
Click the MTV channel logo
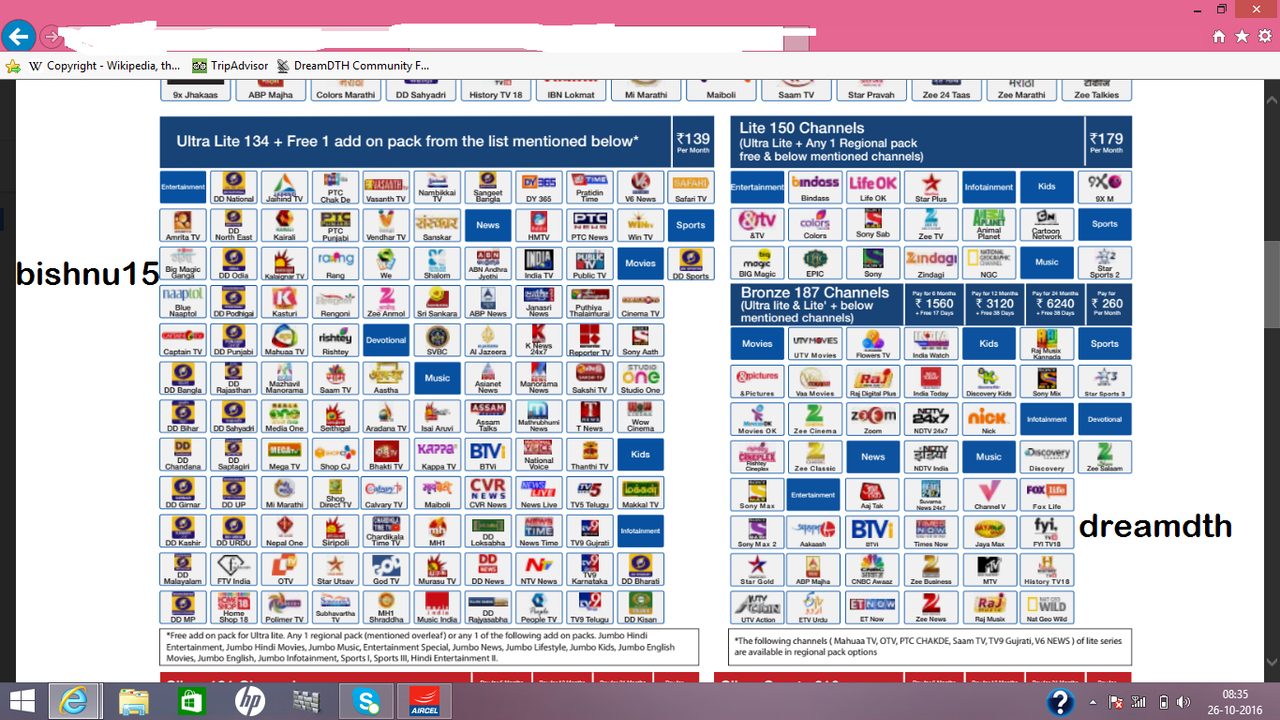tap(989, 570)
